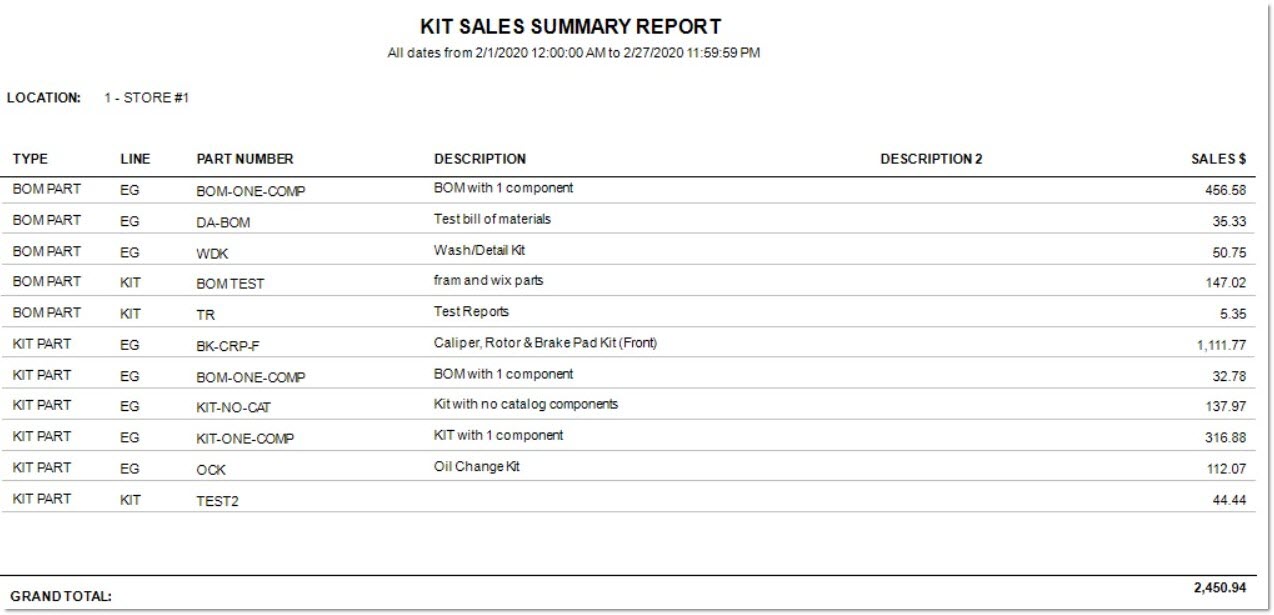
Task: Select the KIT-NO-CAT part number
Action: pos(234,408)
